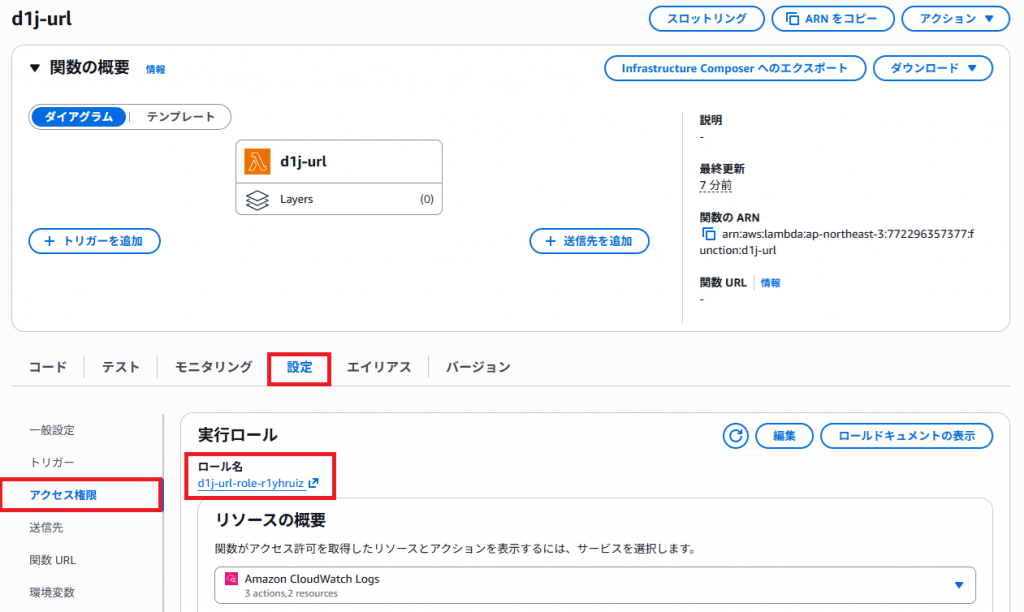Open the アクション dropdown menu
Image resolution: width=1024 pixels, height=612 pixels.
955,19
